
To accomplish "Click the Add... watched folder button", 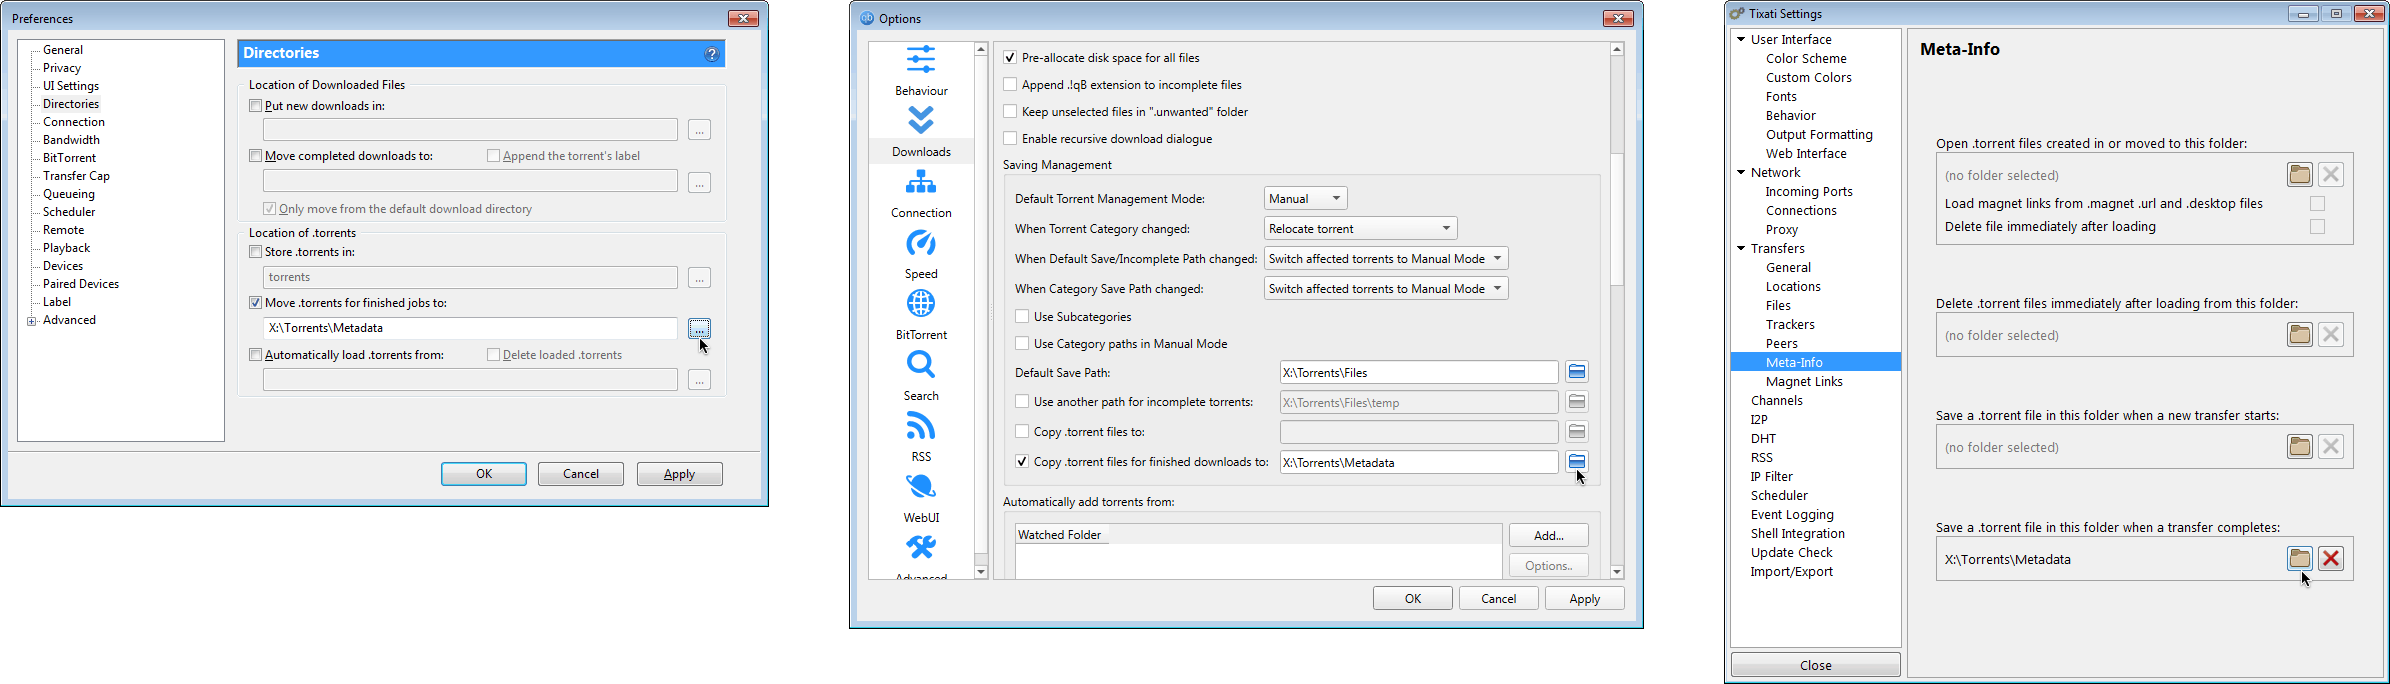I will coord(1548,536).
